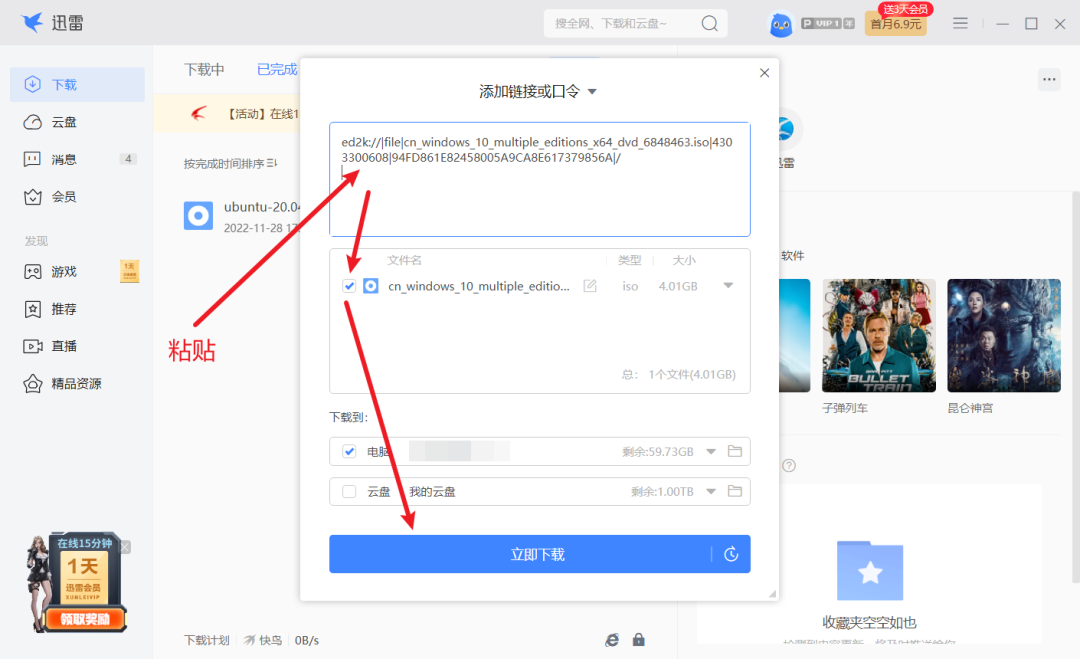Screen dimensions: 1080x659
Task: Click the 快鸟 speed-up icon
Action: pyautogui.click(x=249, y=640)
